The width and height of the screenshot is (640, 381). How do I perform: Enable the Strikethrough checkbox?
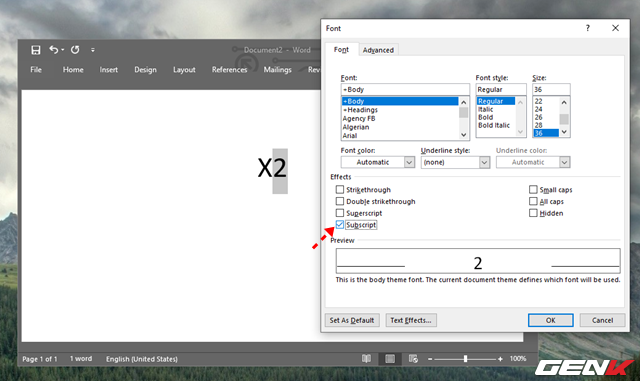[340, 189]
